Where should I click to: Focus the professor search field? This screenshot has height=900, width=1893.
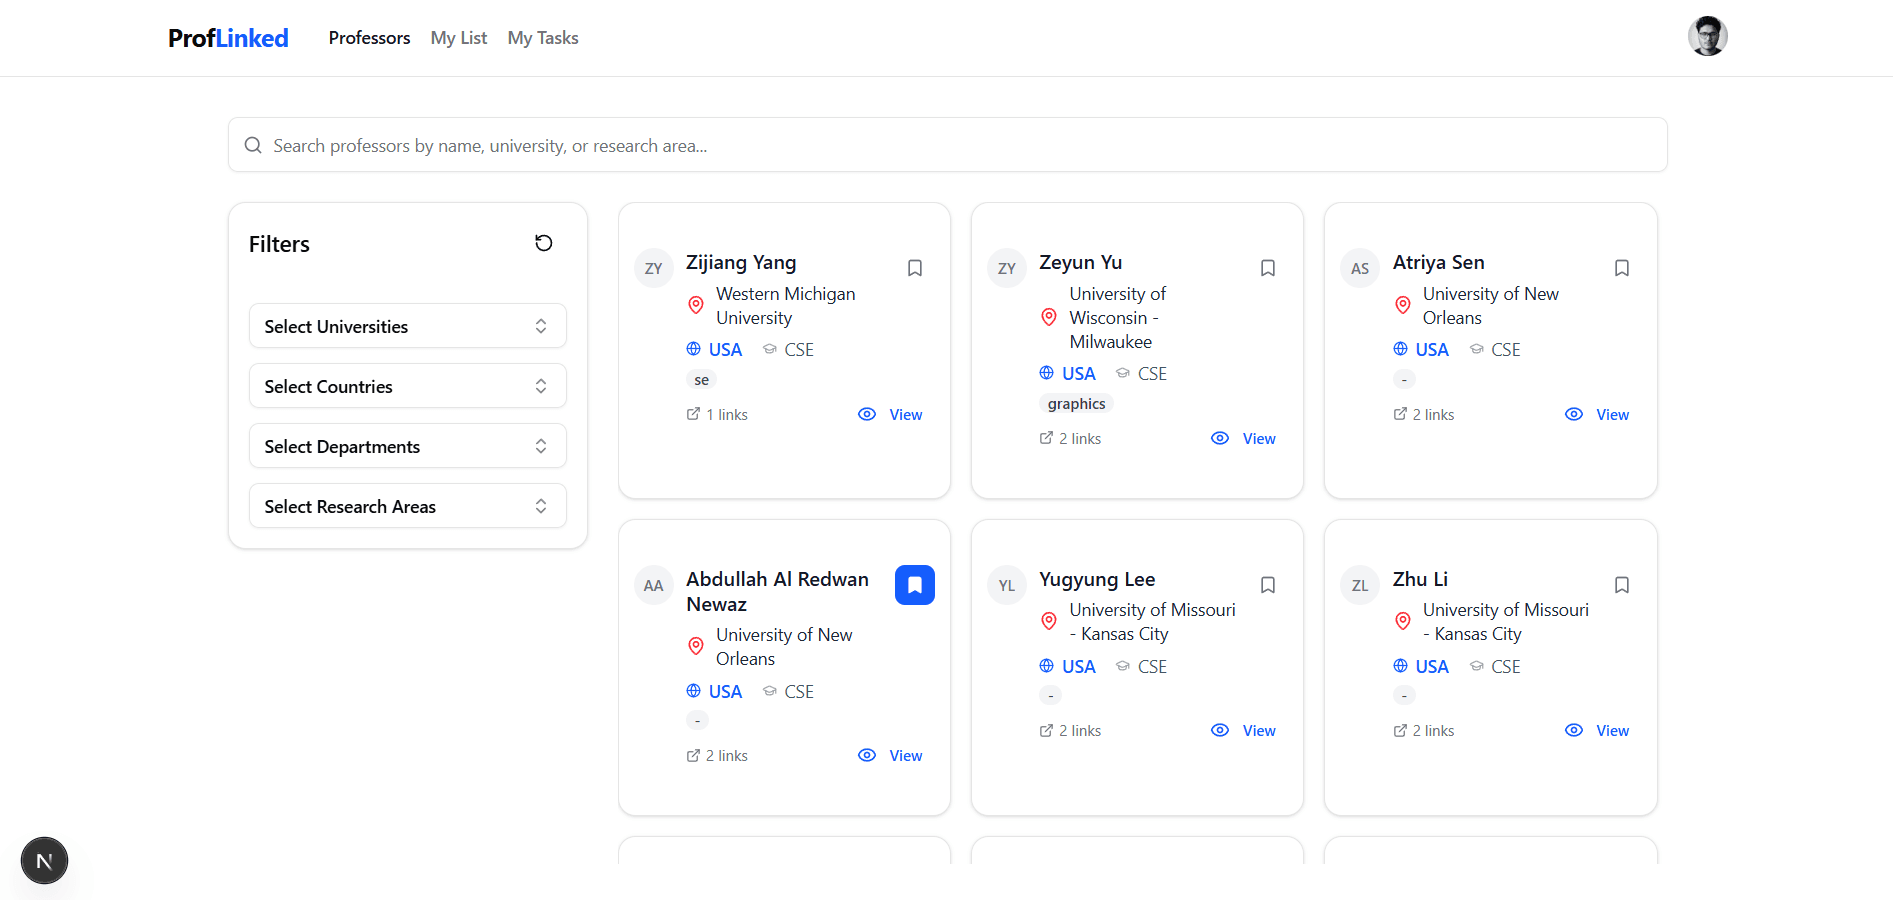948,145
